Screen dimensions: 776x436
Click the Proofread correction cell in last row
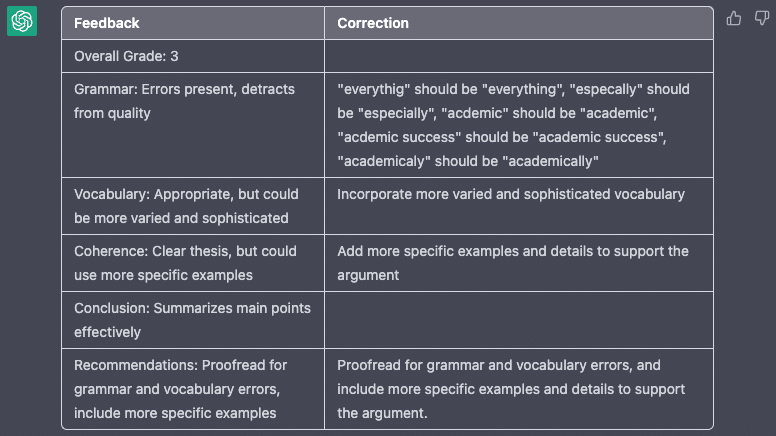511,389
